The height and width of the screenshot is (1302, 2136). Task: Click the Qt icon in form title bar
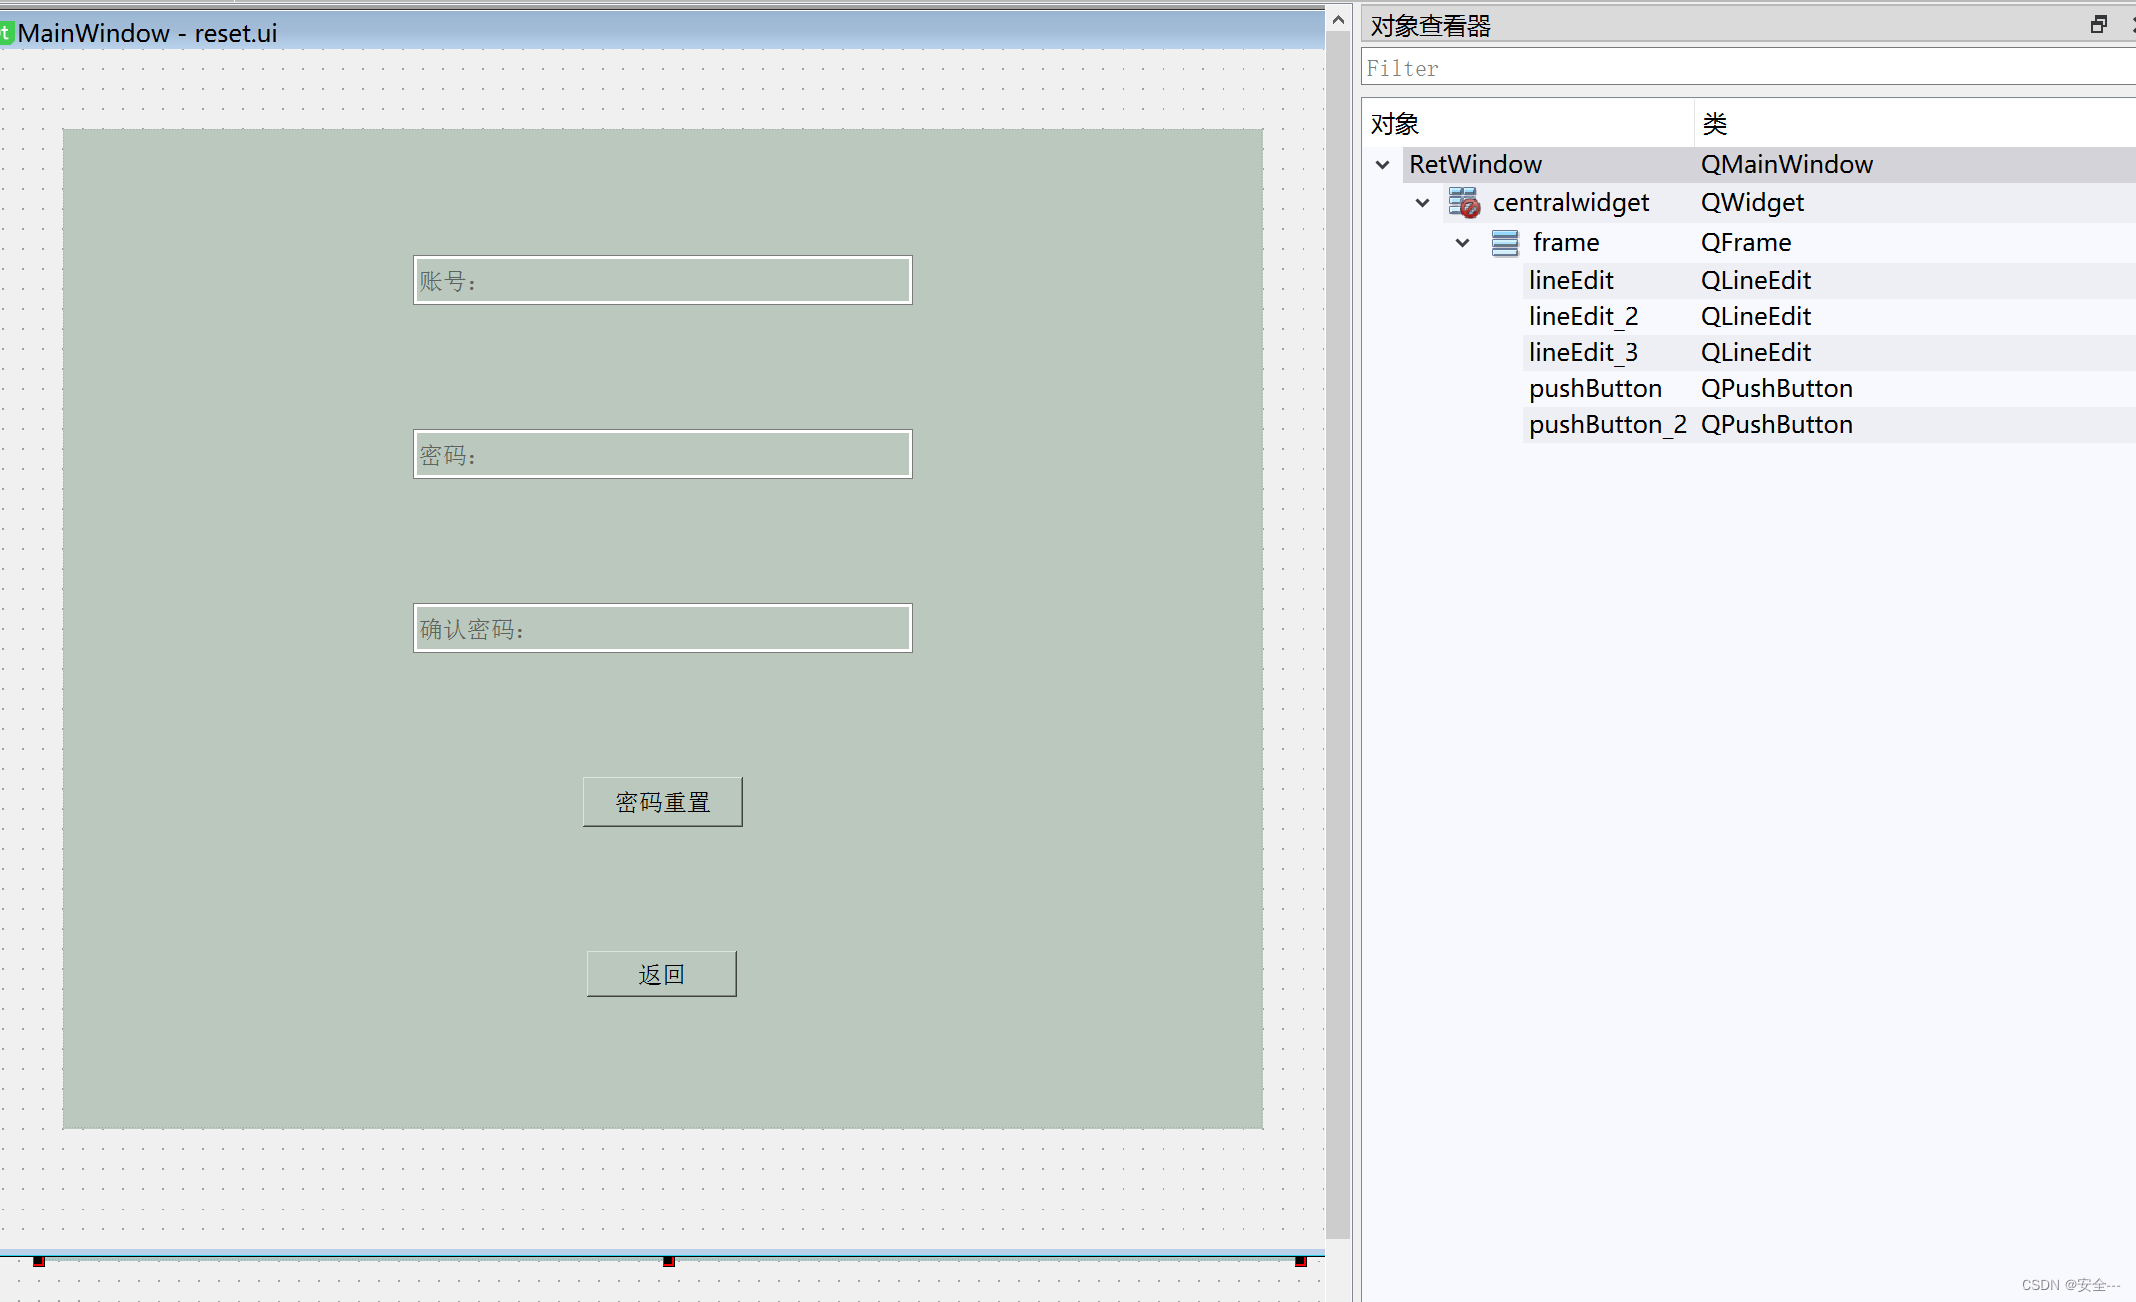click(x=6, y=33)
